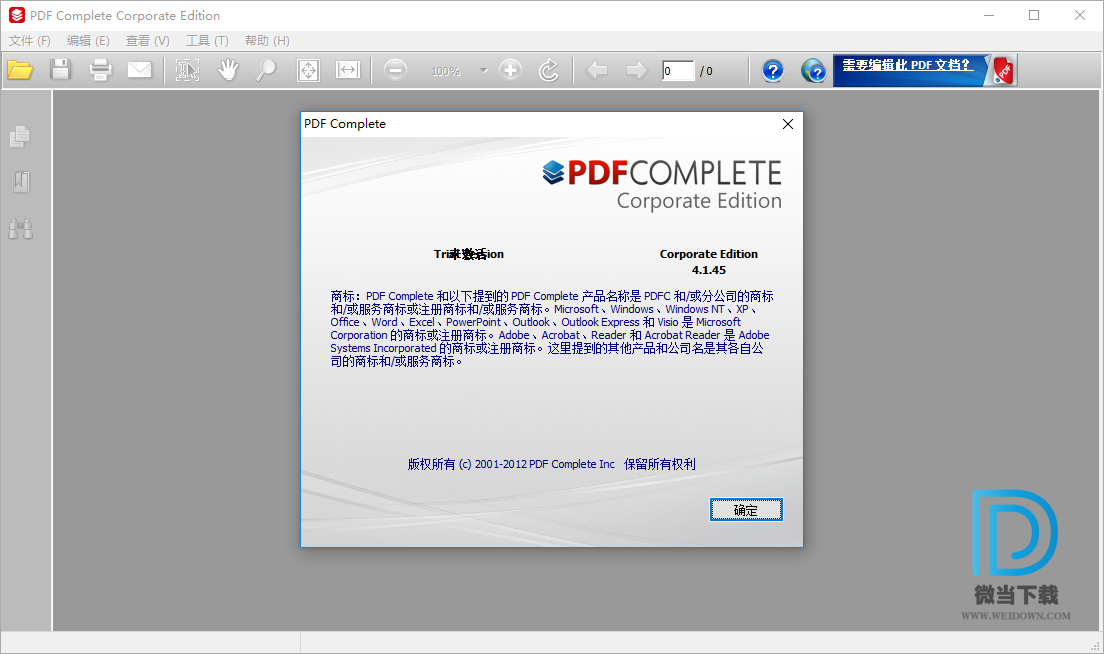Go to previous page arrow

tap(597, 70)
